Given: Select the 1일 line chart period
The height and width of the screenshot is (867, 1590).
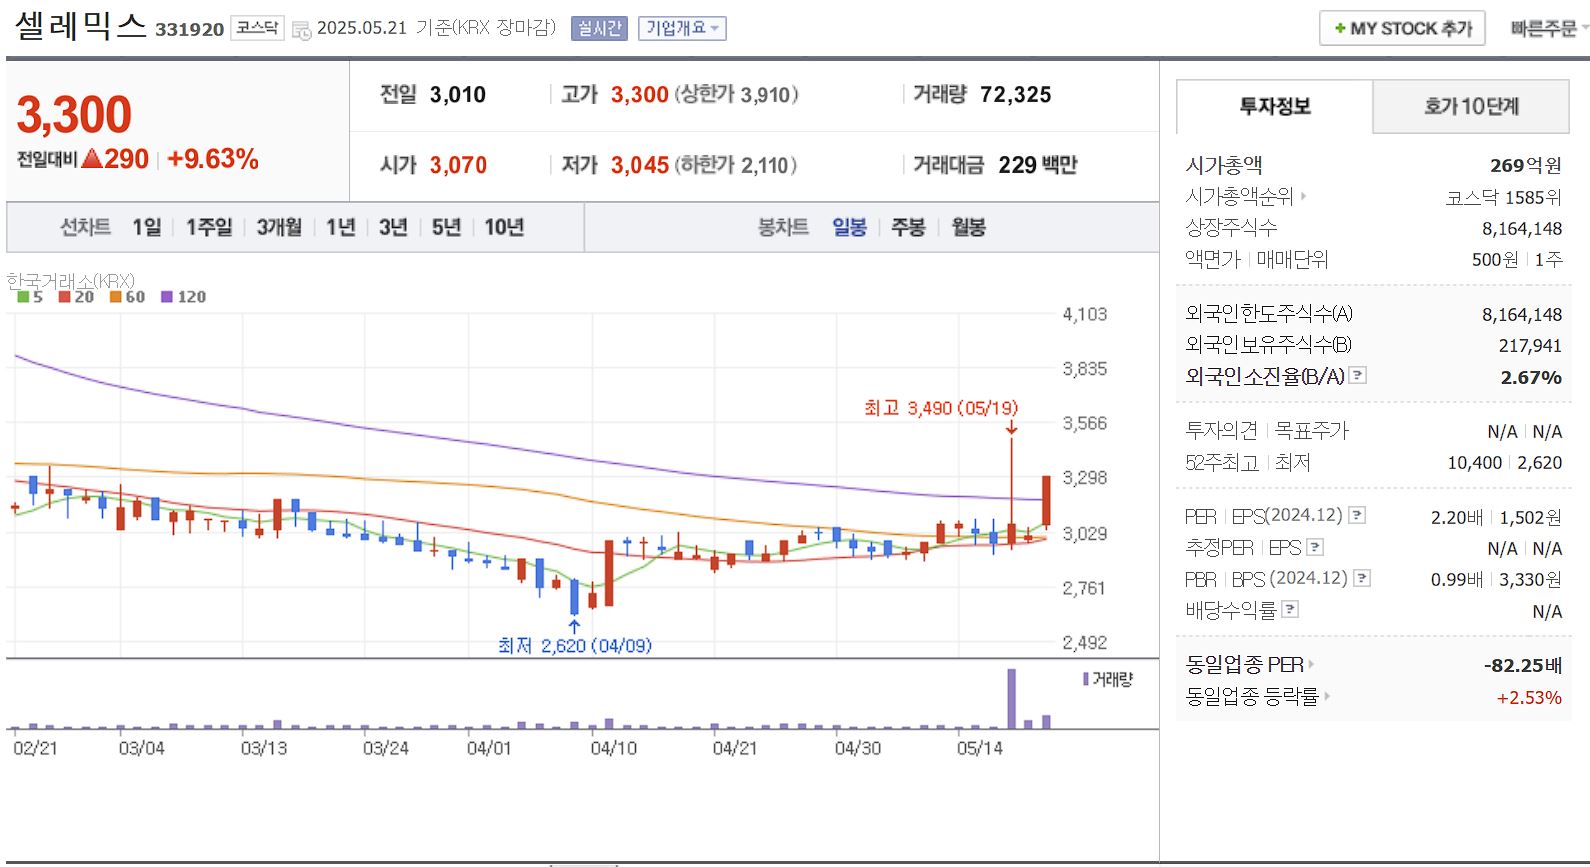Looking at the screenshot, I should [147, 227].
